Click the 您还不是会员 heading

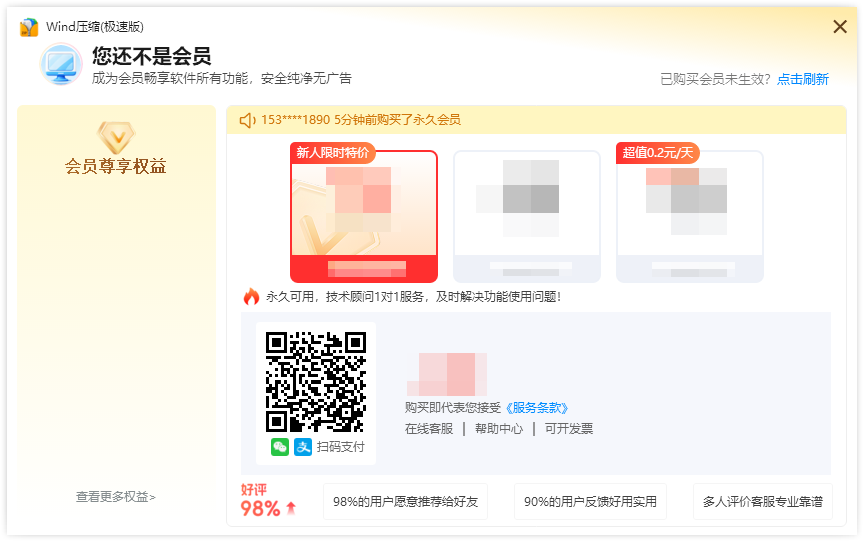[x=152, y=56]
